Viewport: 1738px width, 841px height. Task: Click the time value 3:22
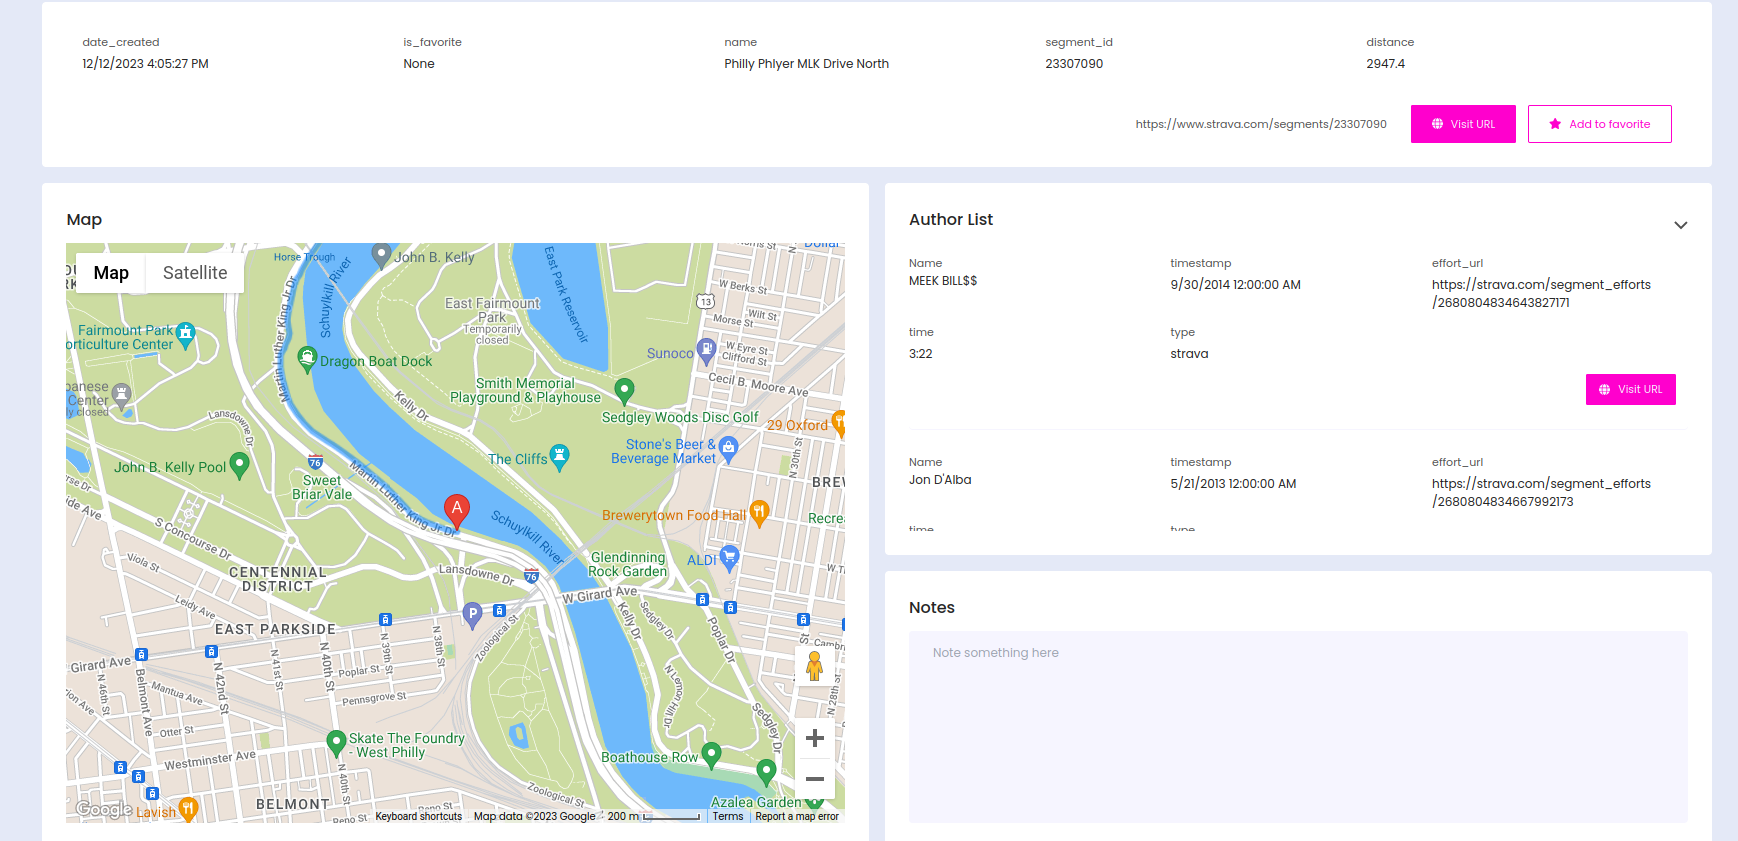tap(921, 354)
